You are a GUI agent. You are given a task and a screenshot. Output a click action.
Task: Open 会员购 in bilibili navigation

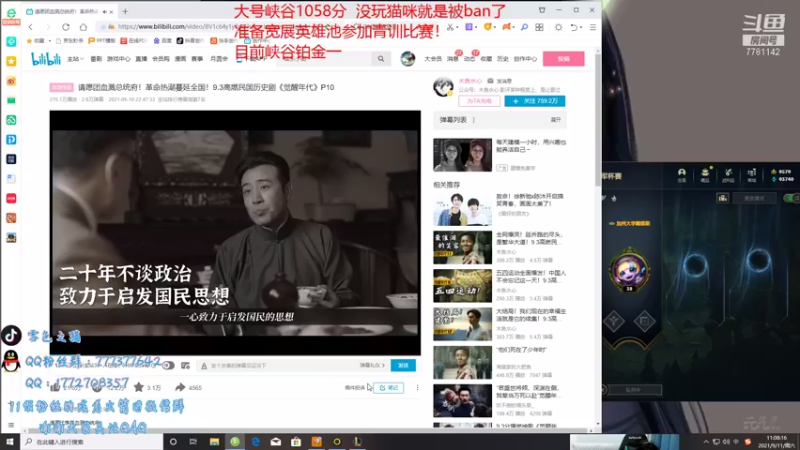(161, 59)
